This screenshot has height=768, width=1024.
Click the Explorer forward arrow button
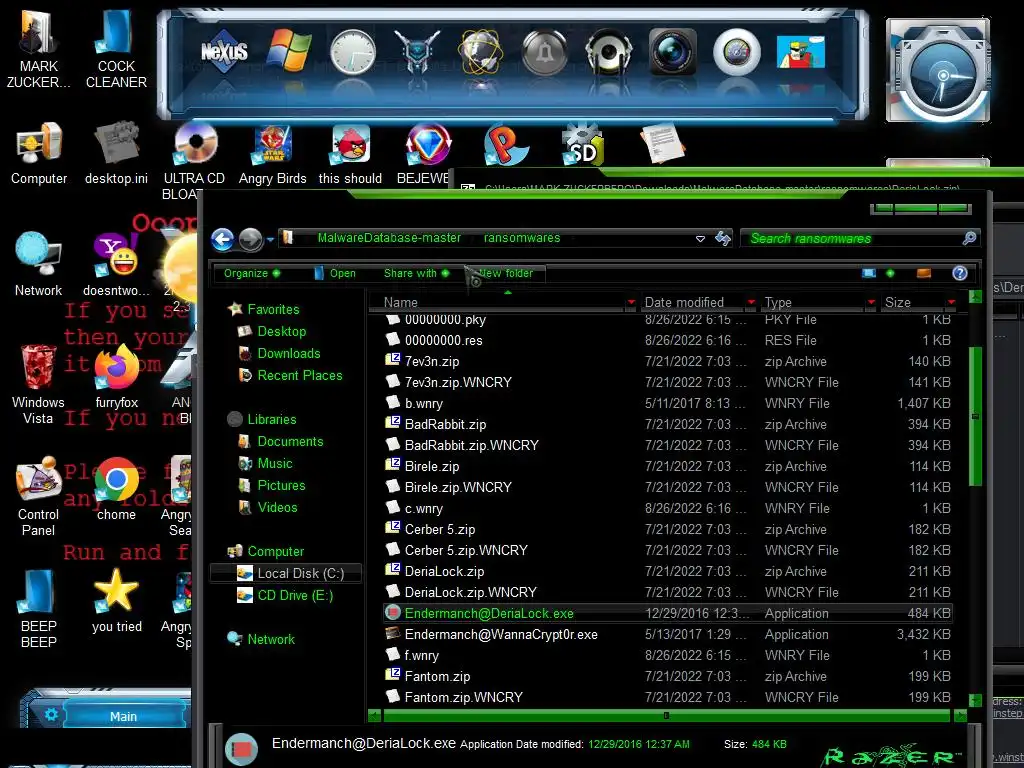pyautogui.click(x=250, y=240)
